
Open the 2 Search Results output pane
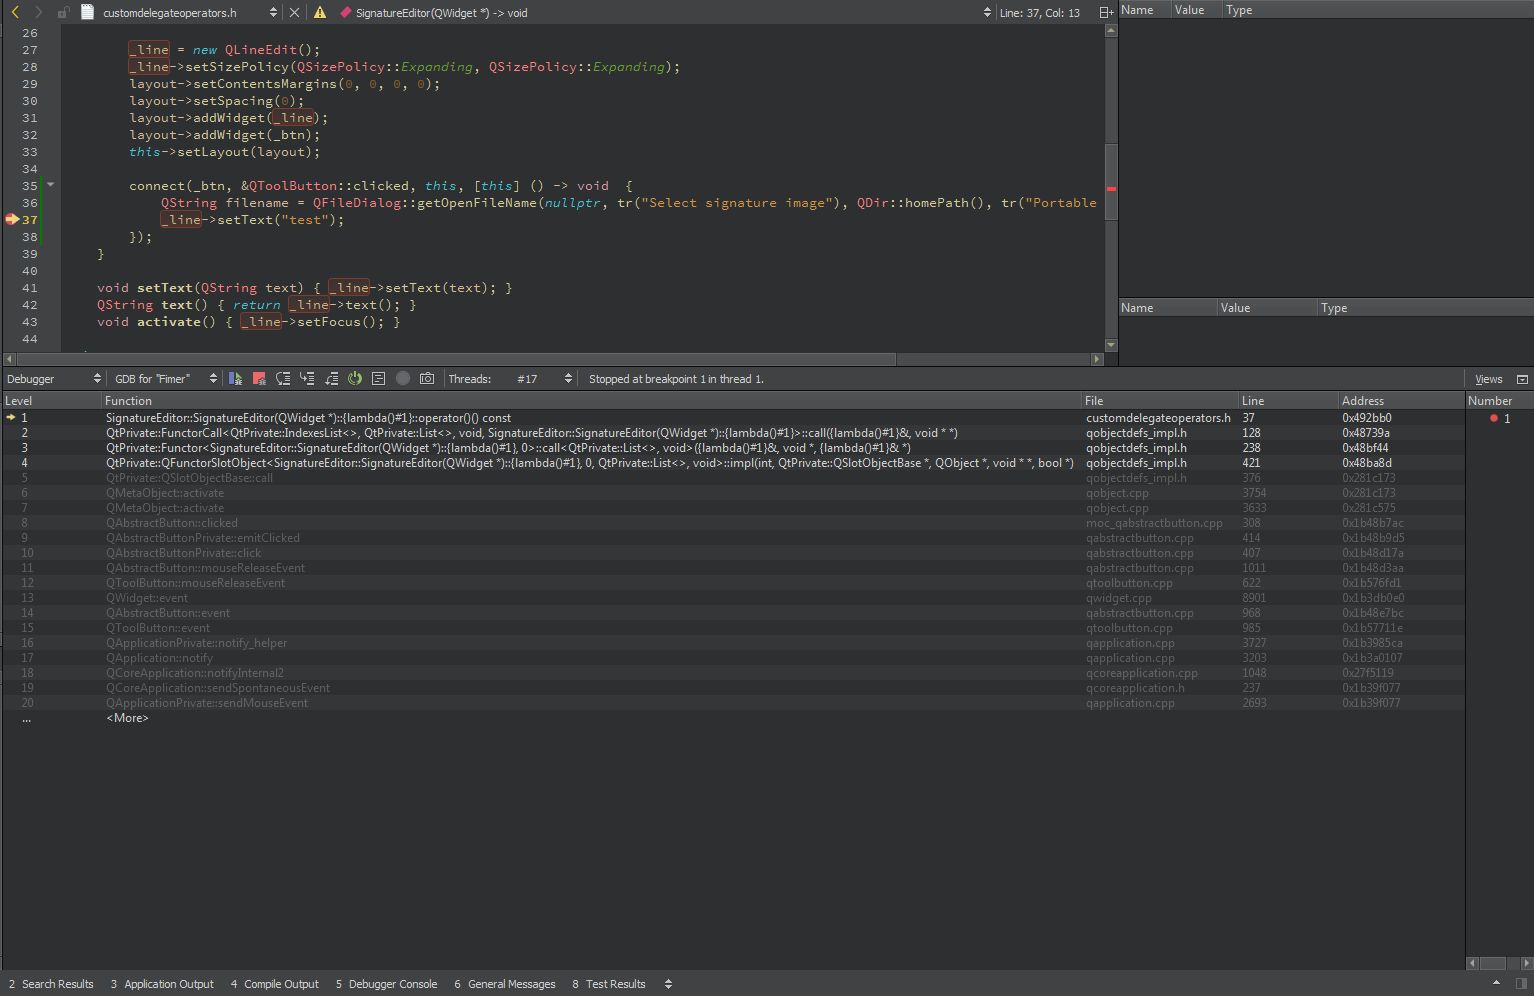[x=51, y=984]
